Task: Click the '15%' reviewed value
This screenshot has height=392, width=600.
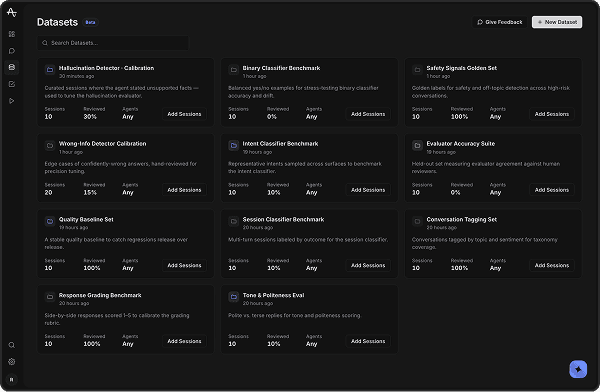Action: 90,193
